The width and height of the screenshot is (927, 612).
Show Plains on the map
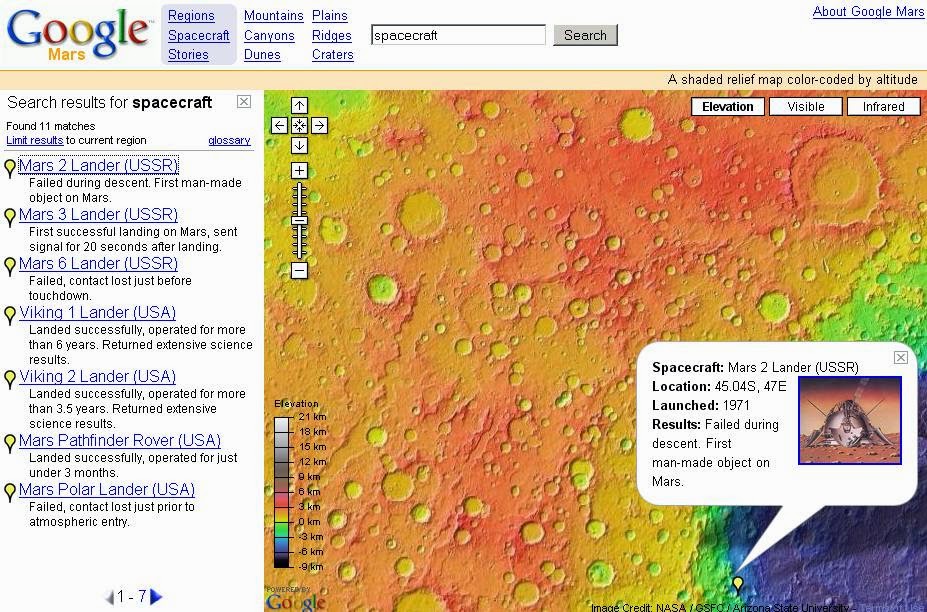330,16
